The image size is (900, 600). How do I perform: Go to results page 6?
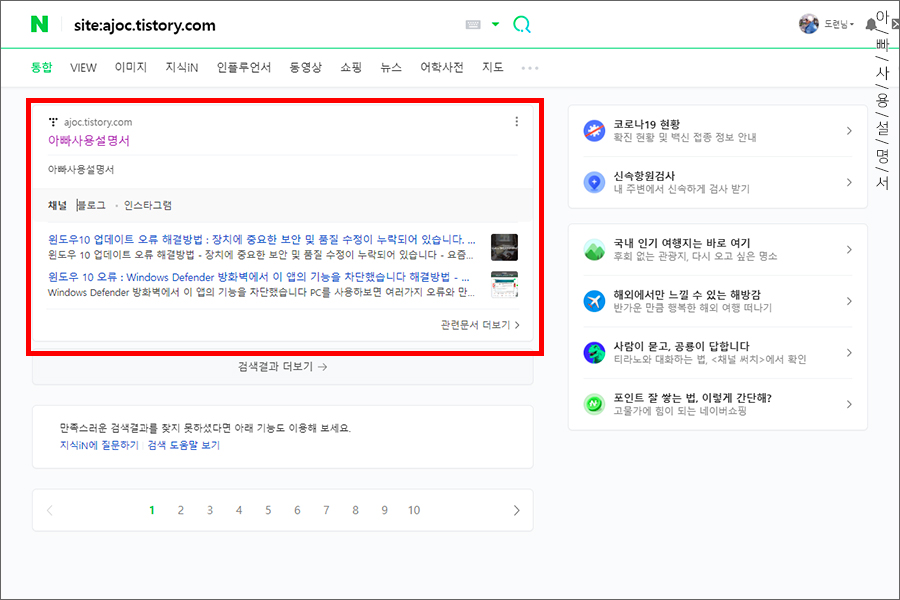click(x=297, y=510)
